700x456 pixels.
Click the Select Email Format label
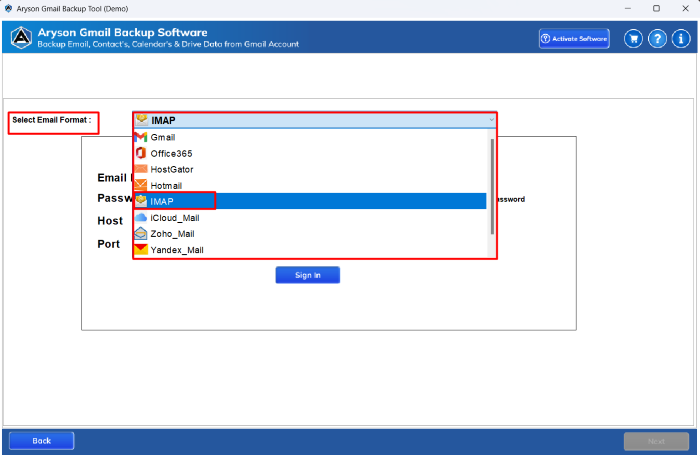click(x=52, y=120)
